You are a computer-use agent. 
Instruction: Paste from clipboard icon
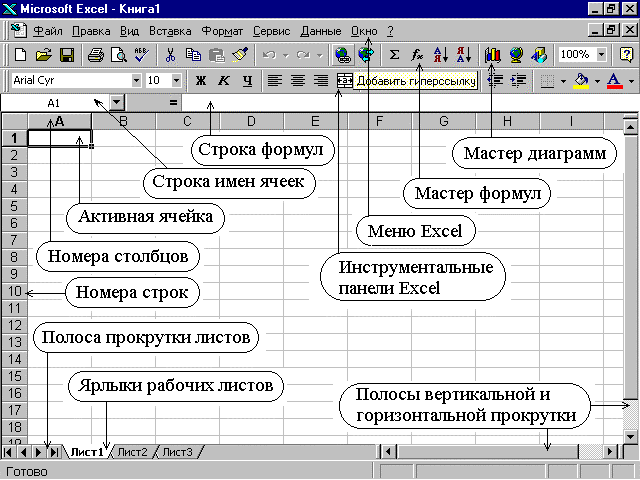(x=217, y=55)
